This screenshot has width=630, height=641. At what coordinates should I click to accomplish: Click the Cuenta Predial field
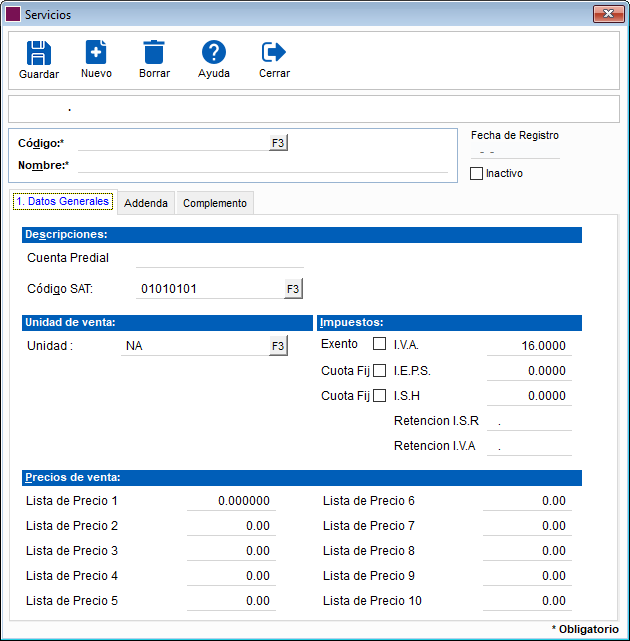point(220,258)
